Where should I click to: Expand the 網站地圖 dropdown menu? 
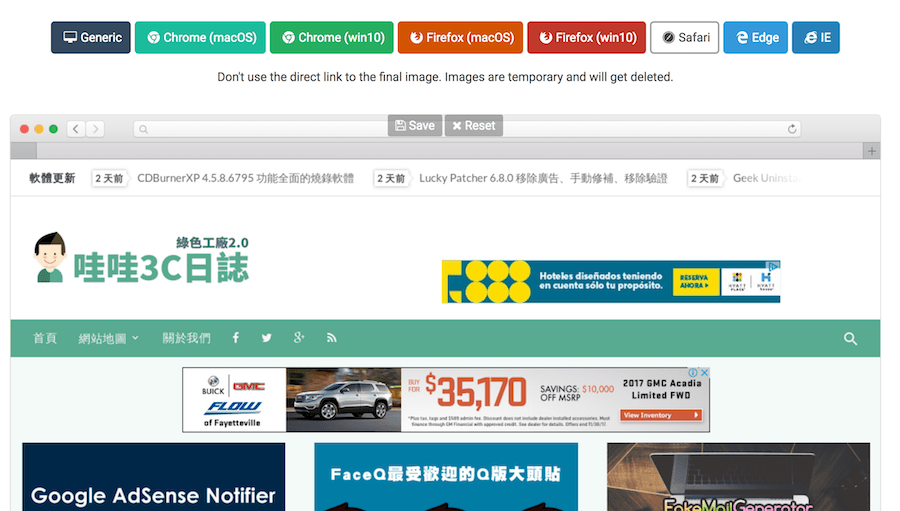[108, 338]
